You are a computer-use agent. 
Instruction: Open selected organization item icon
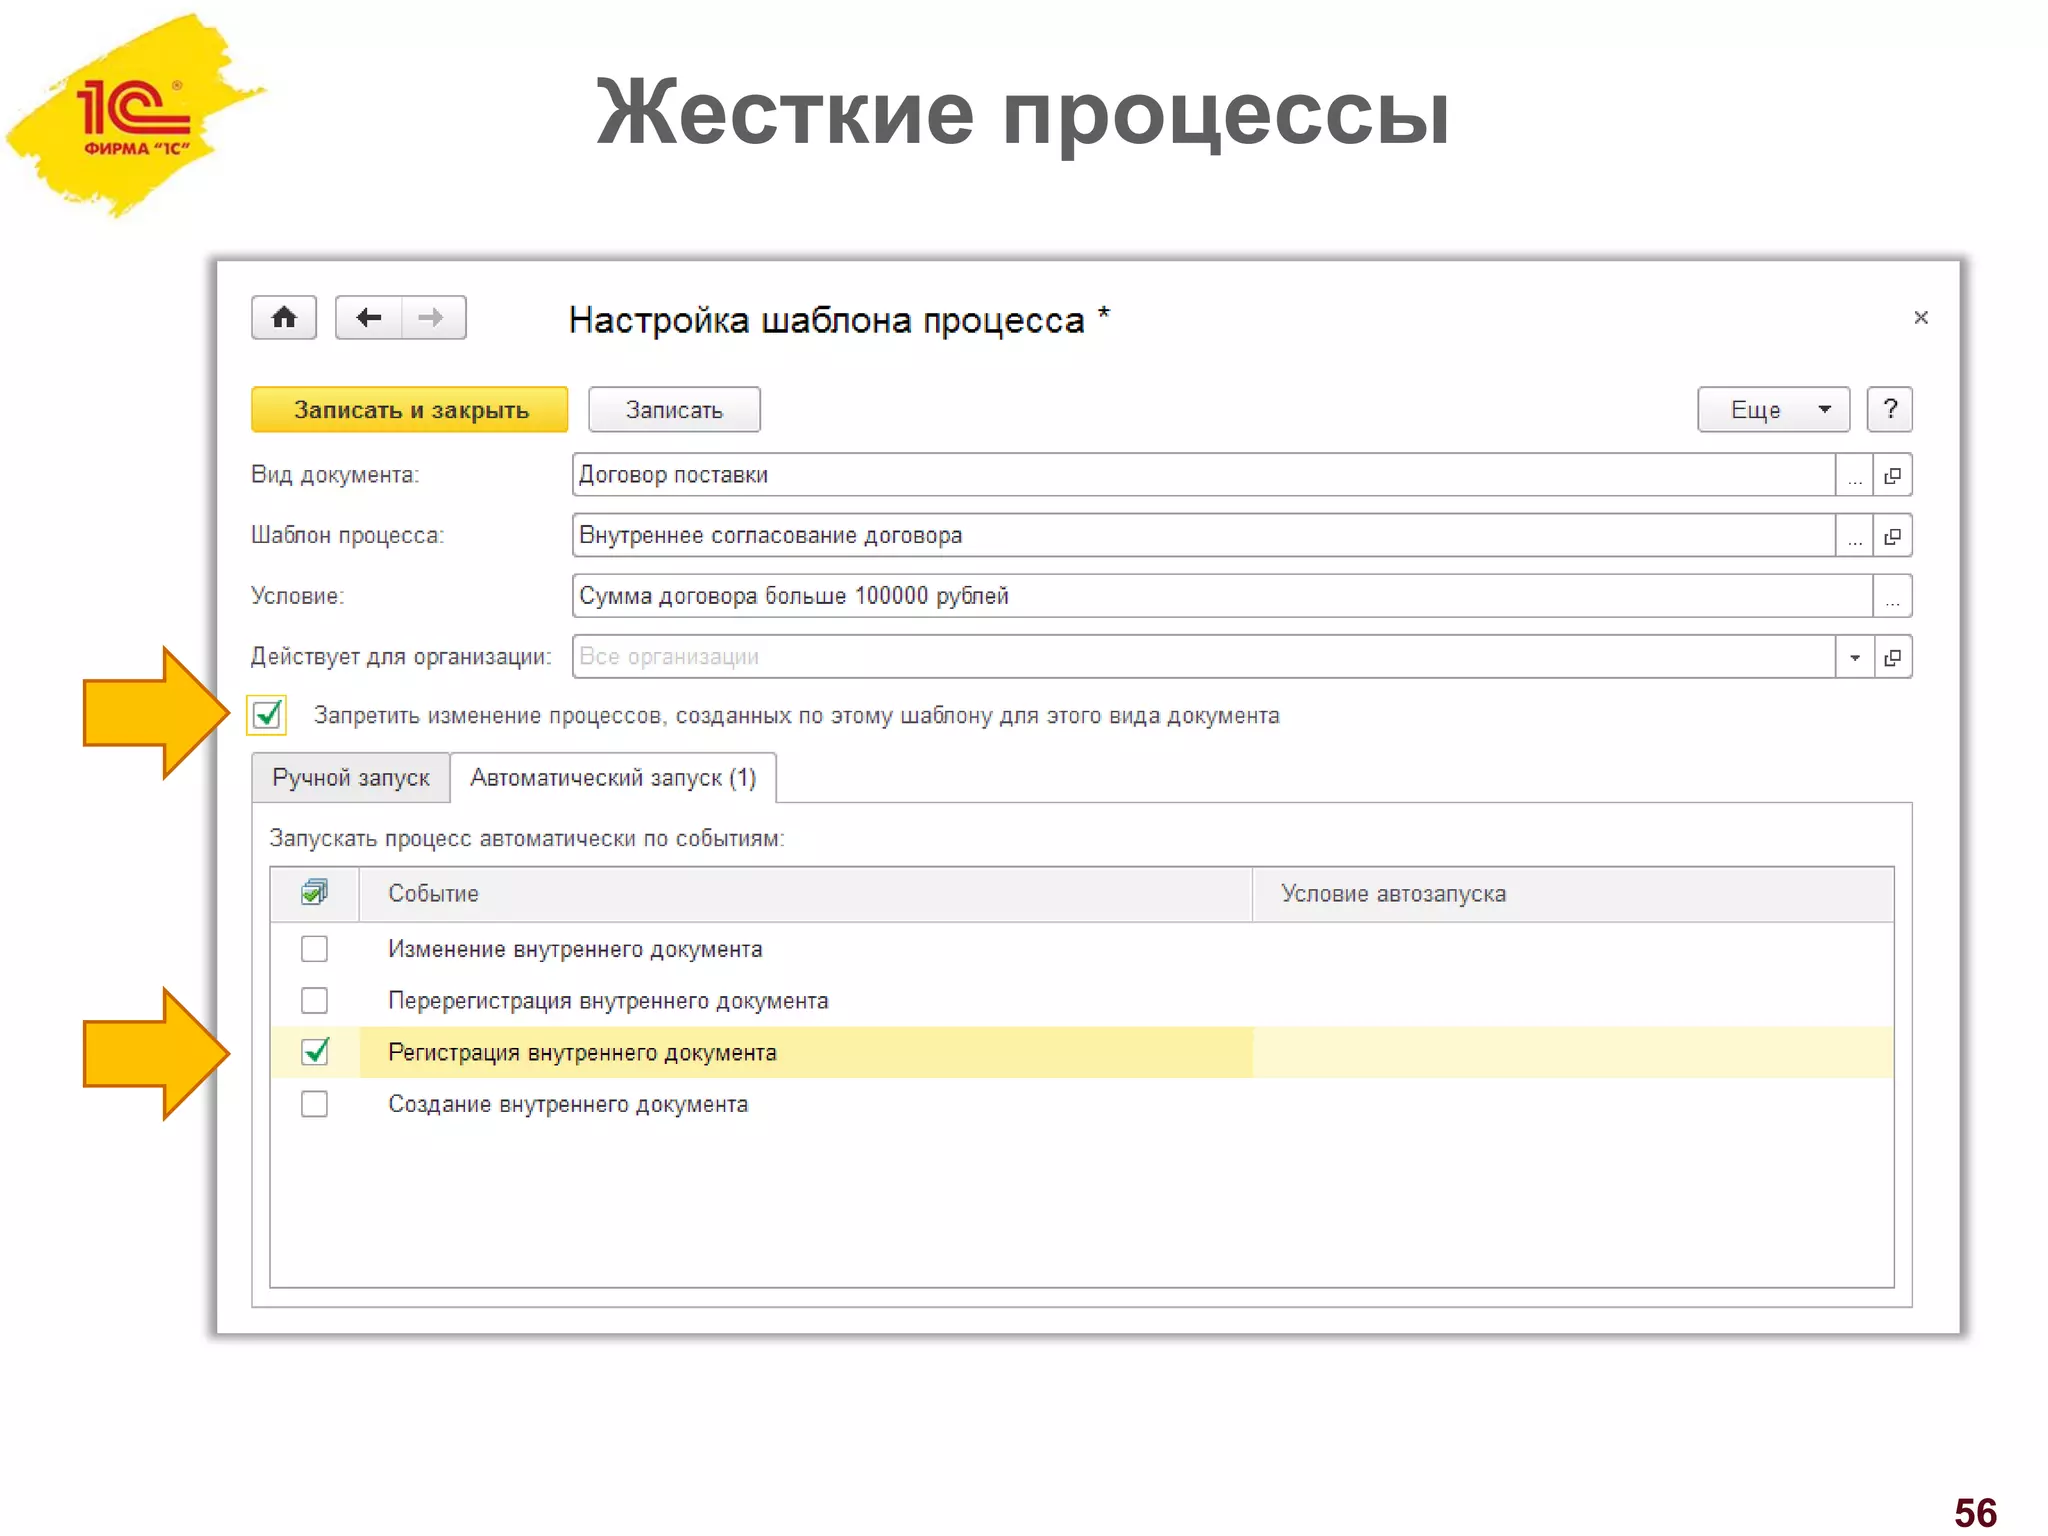click(1892, 657)
